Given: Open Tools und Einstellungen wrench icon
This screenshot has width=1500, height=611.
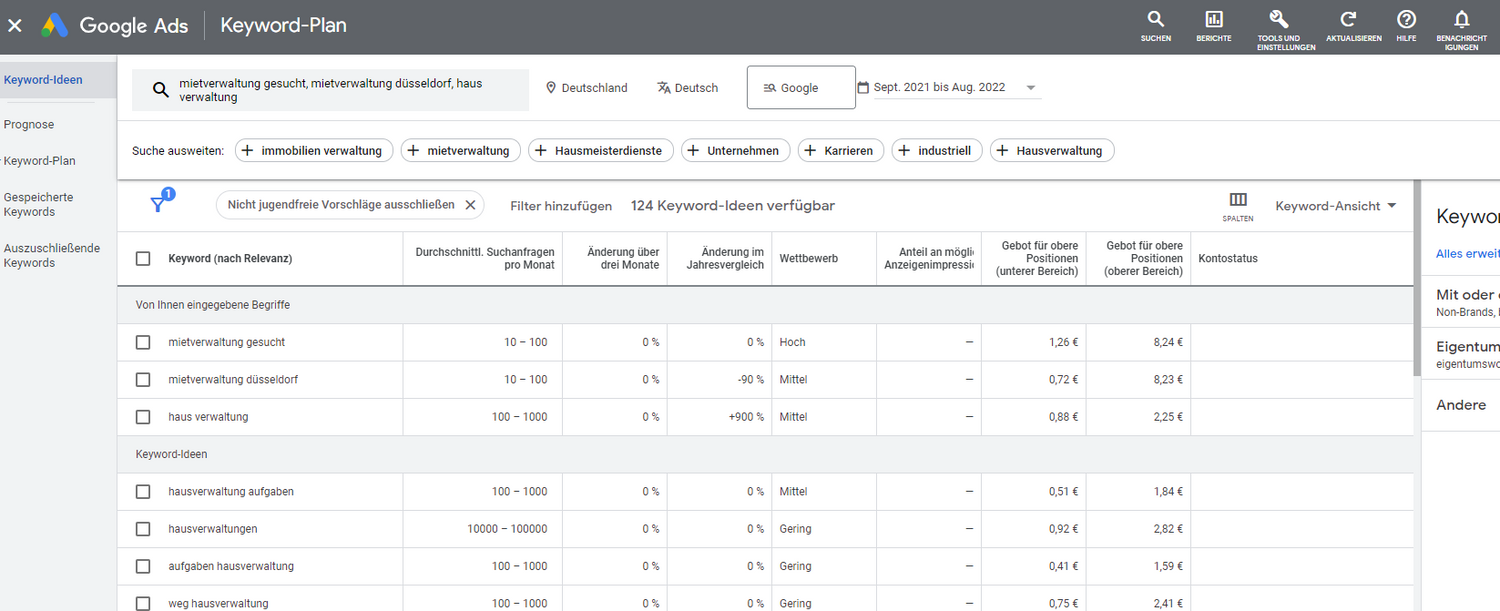Looking at the screenshot, I should pos(1278,20).
